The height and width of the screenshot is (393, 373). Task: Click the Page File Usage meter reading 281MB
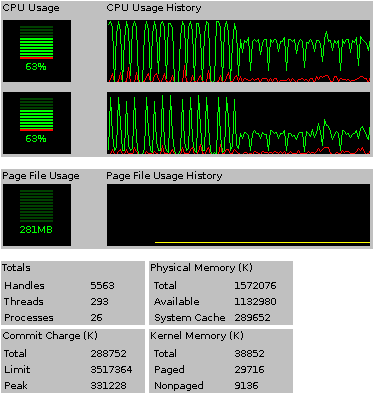pos(37,215)
